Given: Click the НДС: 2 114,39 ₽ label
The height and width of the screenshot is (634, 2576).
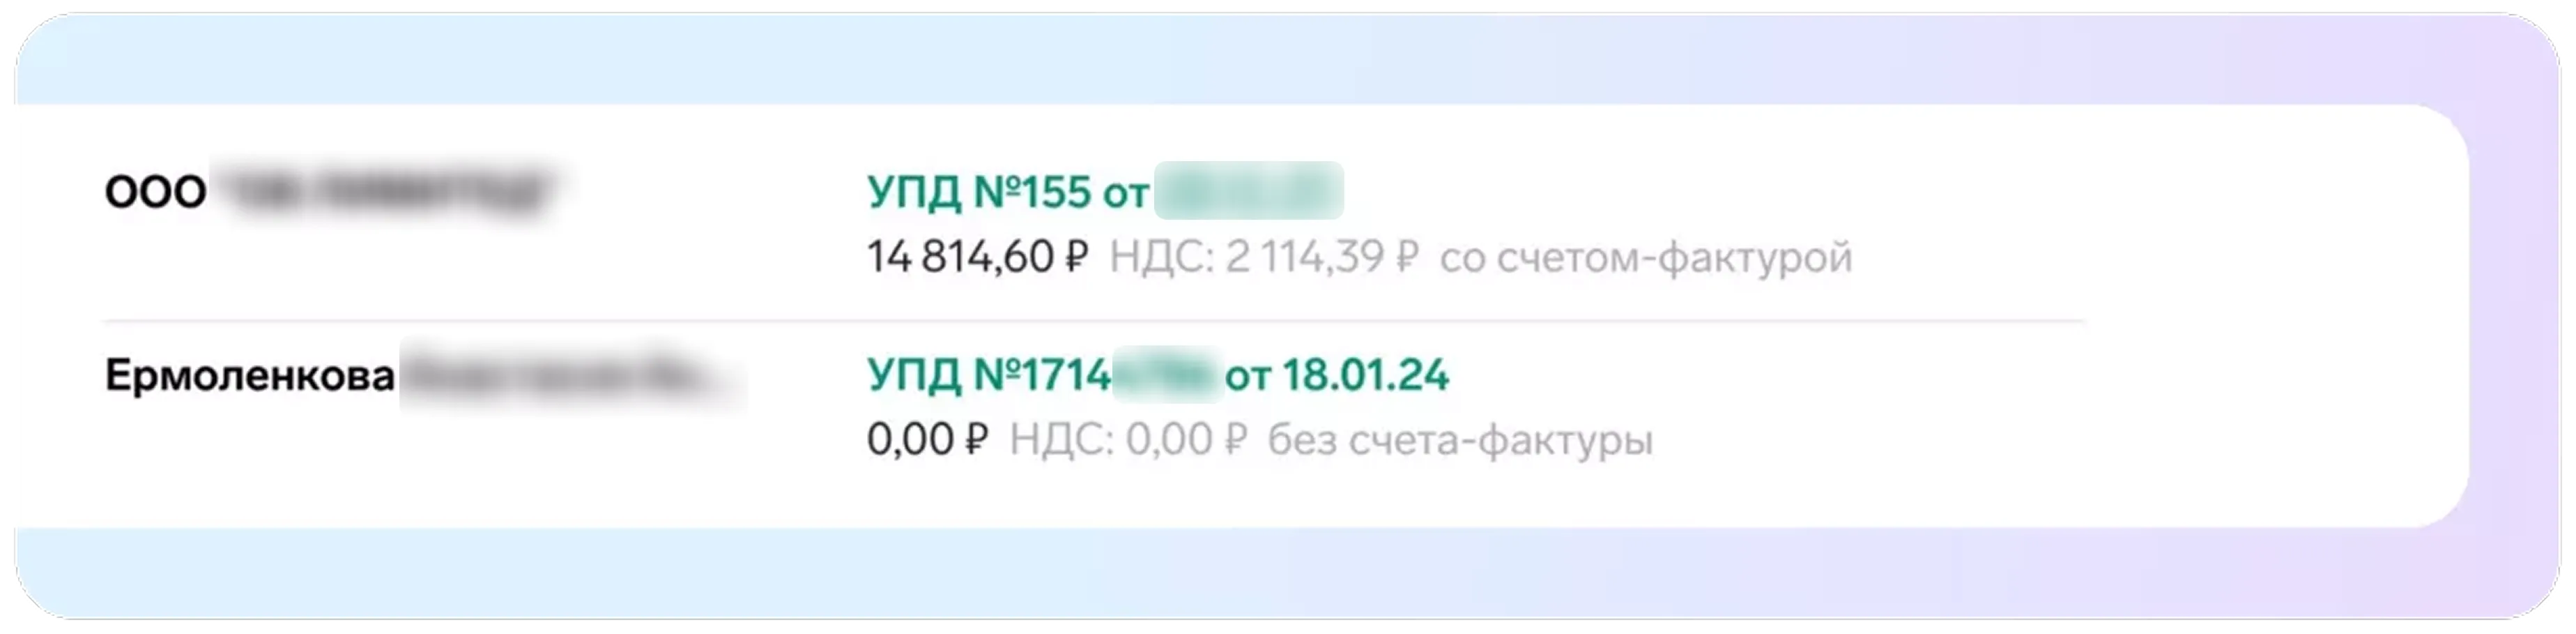Looking at the screenshot, I should pyautogui.click(x=1264, y=257).
